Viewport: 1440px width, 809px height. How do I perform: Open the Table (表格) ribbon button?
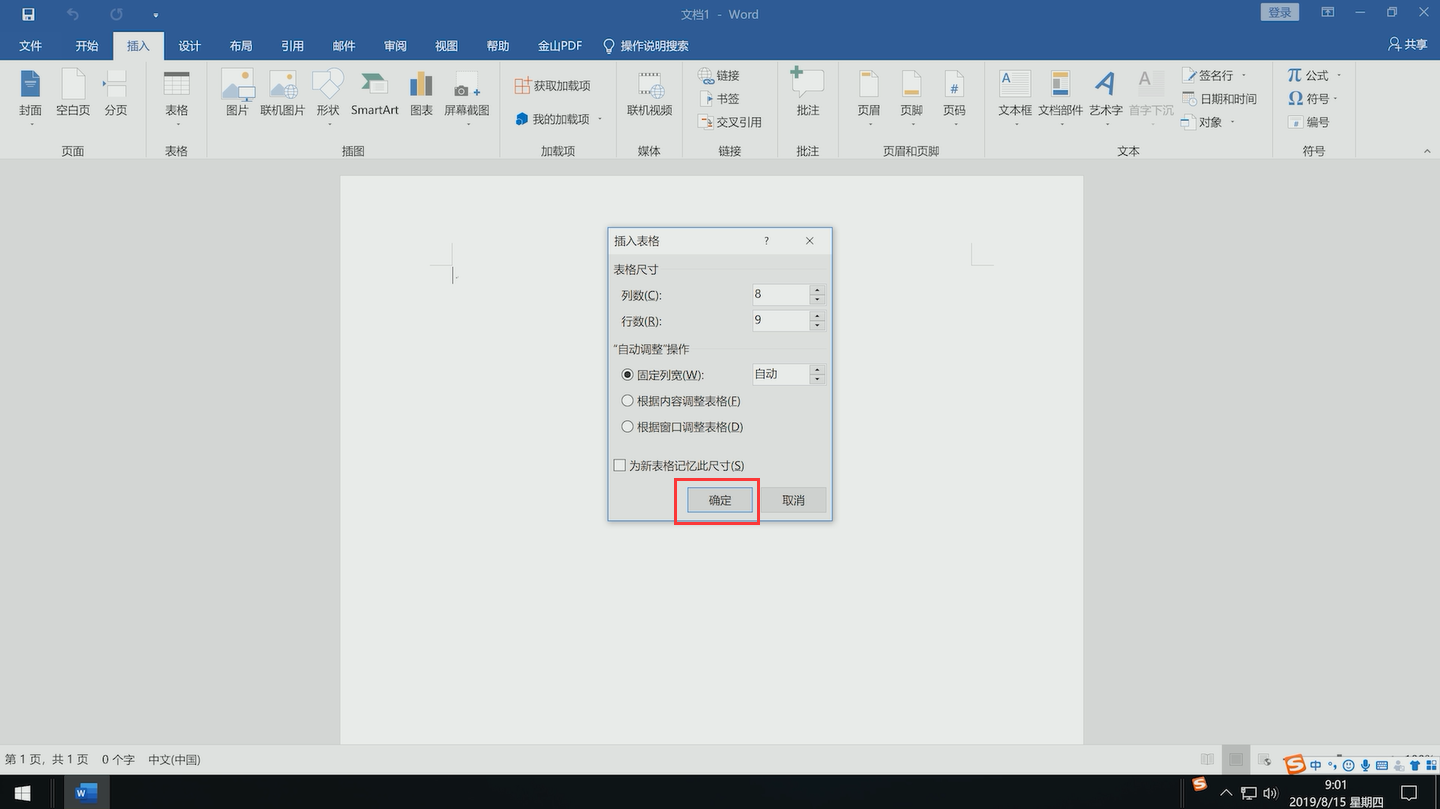(x=177, y=97)
